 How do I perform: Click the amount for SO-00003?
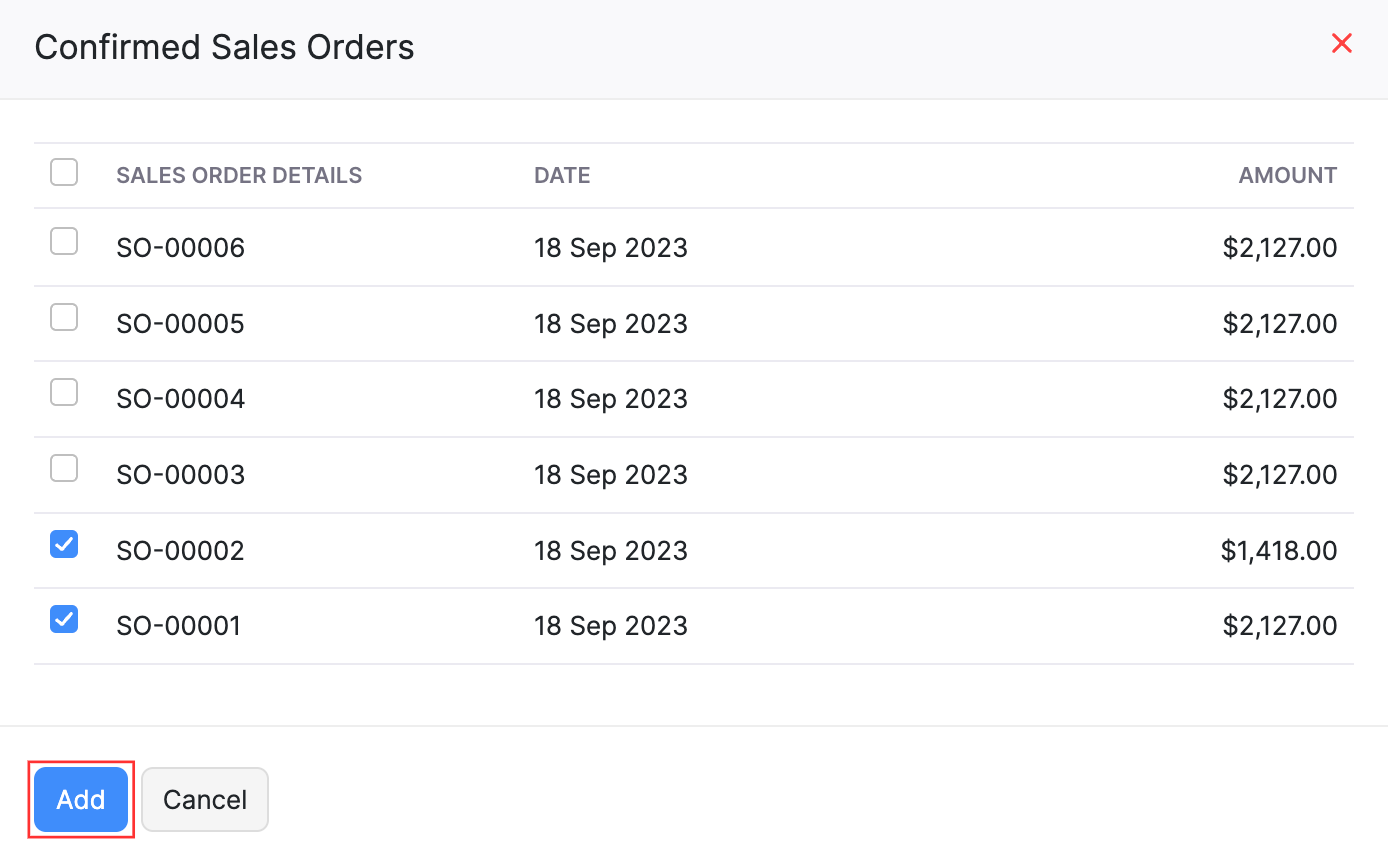(1280, 474)
